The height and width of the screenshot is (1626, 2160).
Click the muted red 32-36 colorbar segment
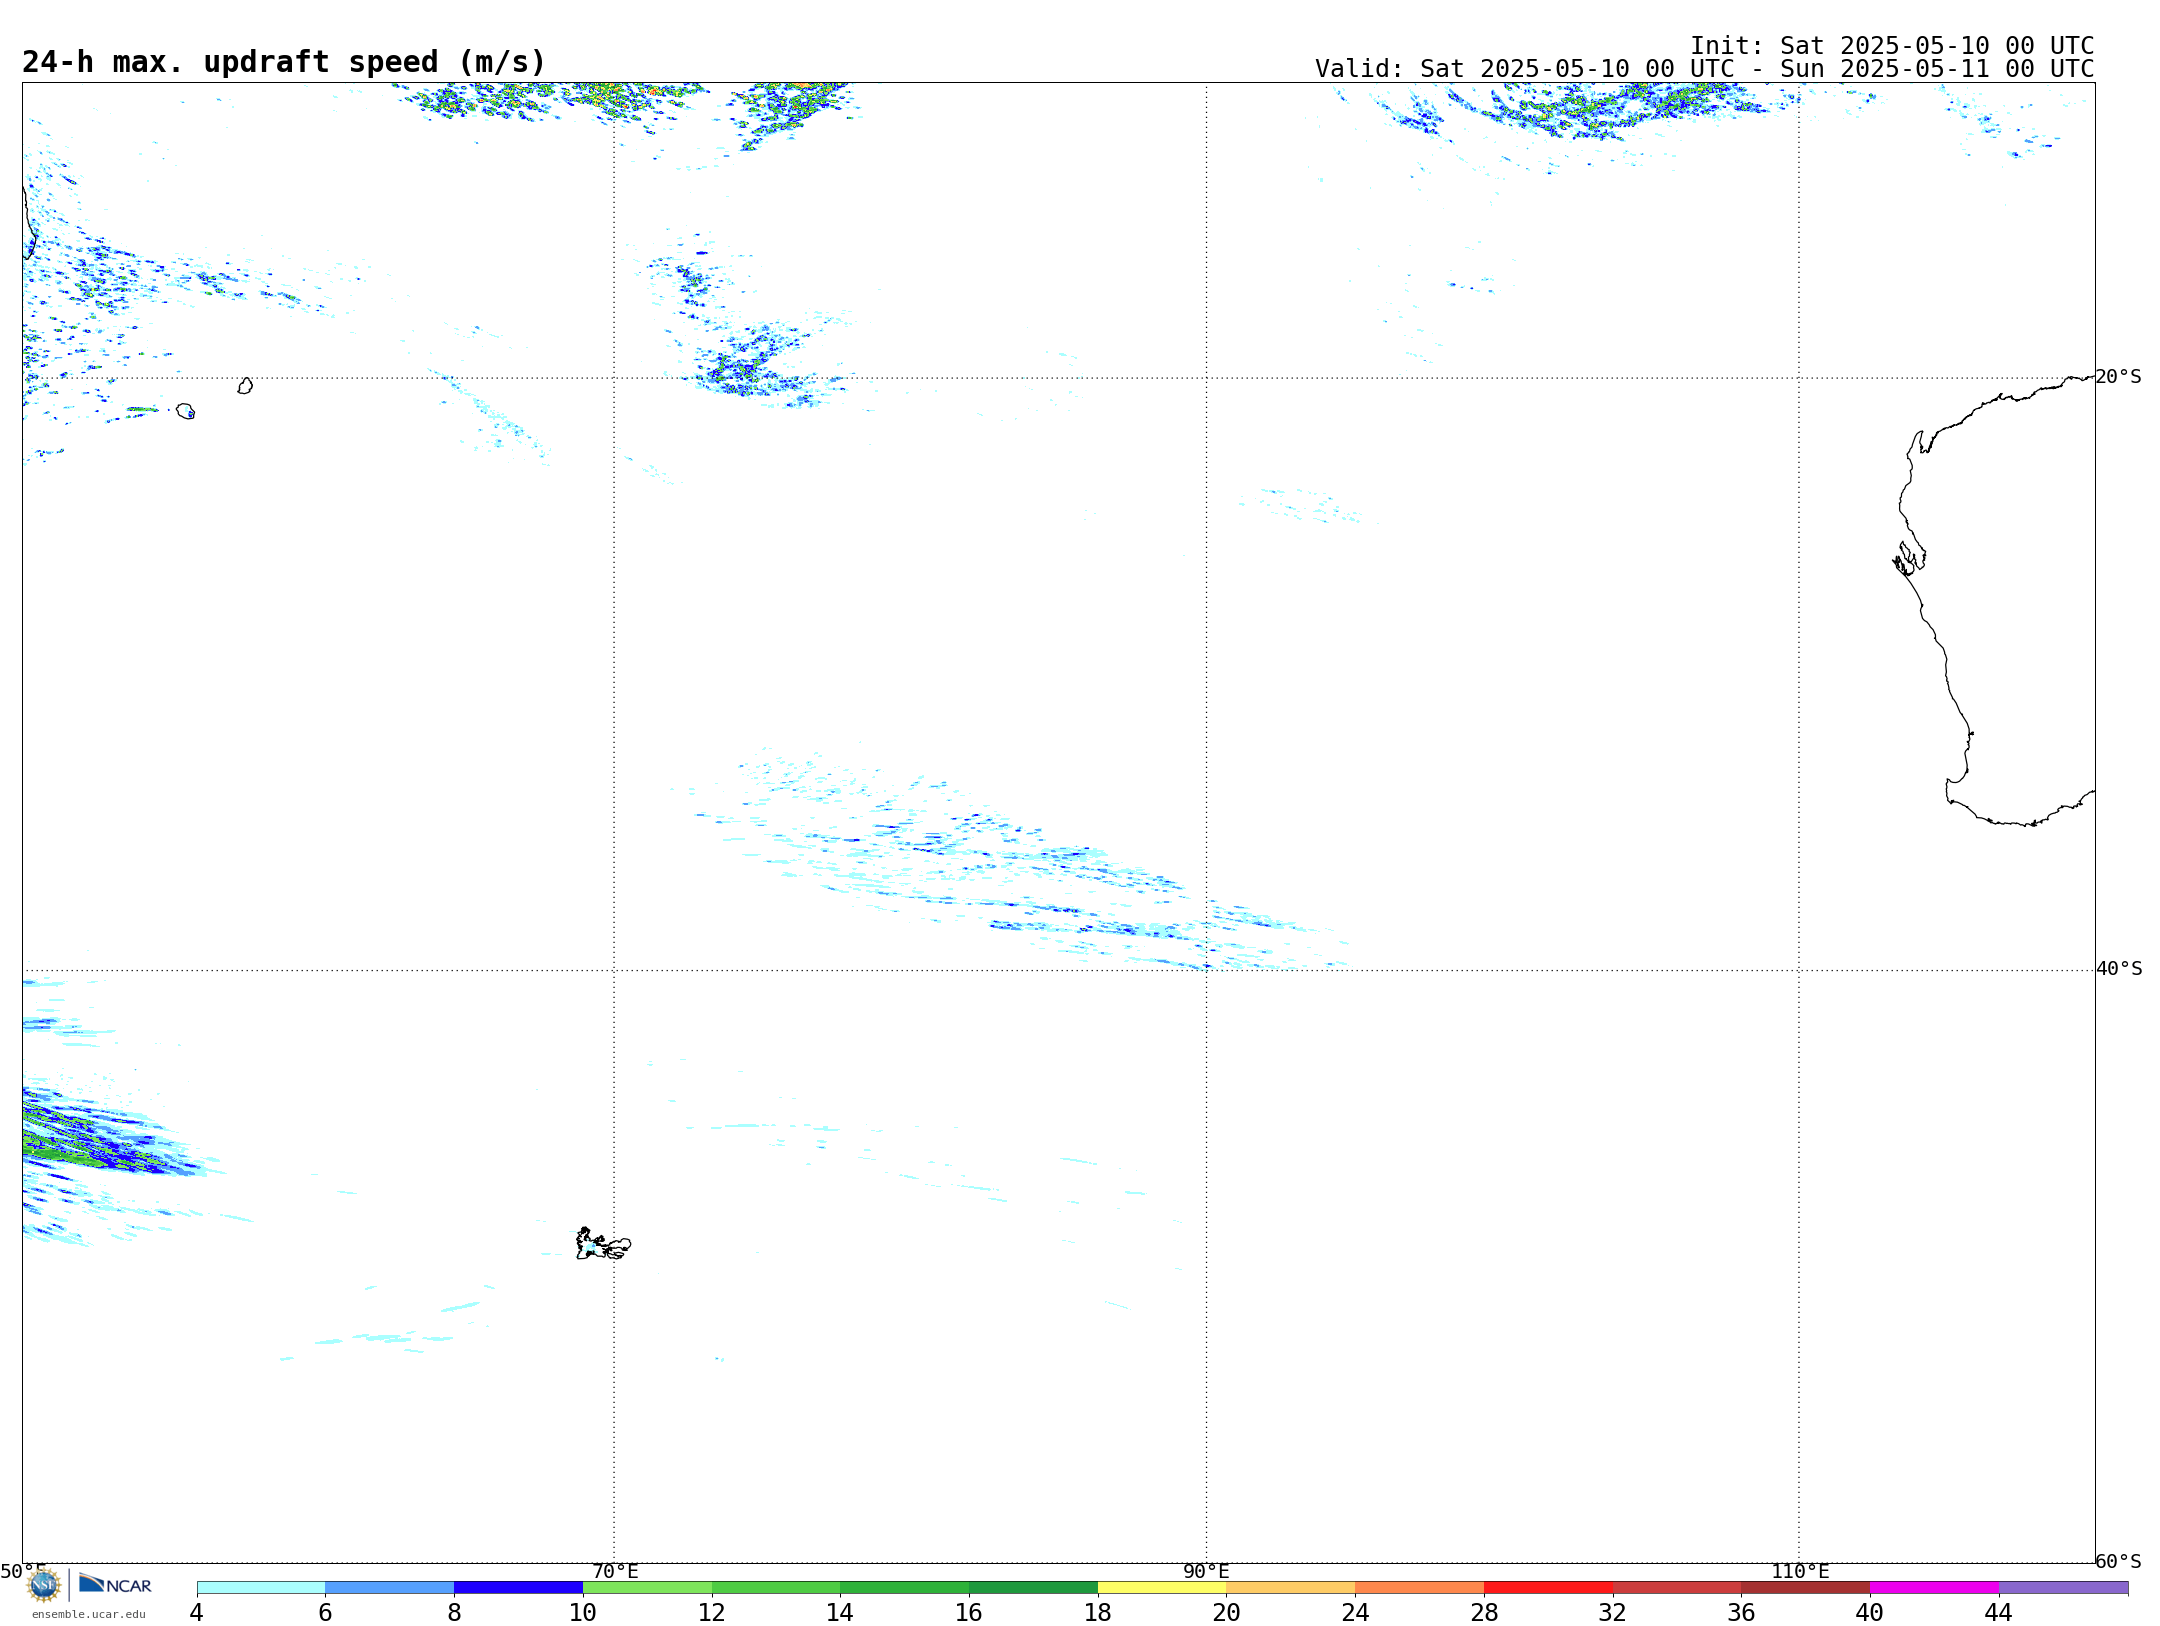1677,1587
